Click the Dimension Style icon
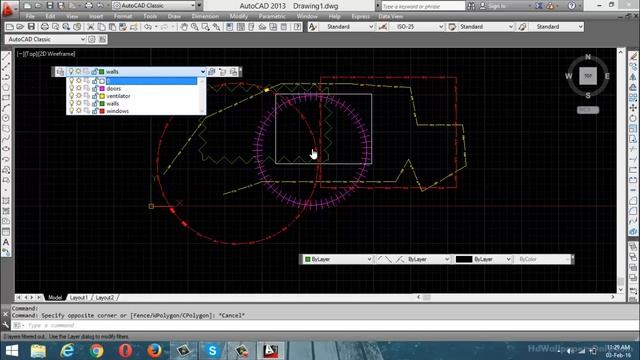This screenshot has width=640, height=360. click(x=383, y=27)
